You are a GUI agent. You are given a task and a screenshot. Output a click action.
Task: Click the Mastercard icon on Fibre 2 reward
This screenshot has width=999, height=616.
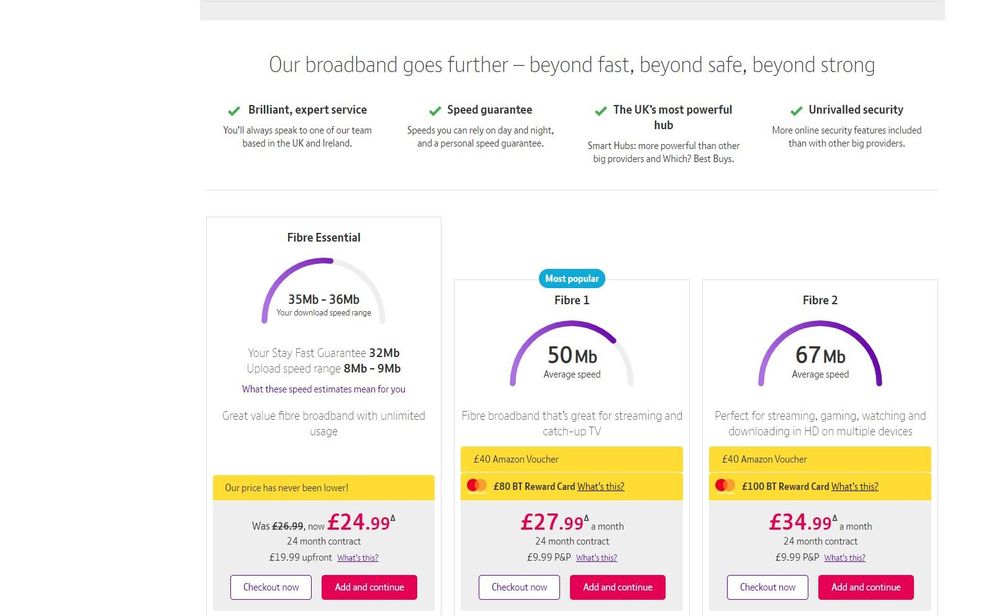[725, 486]
